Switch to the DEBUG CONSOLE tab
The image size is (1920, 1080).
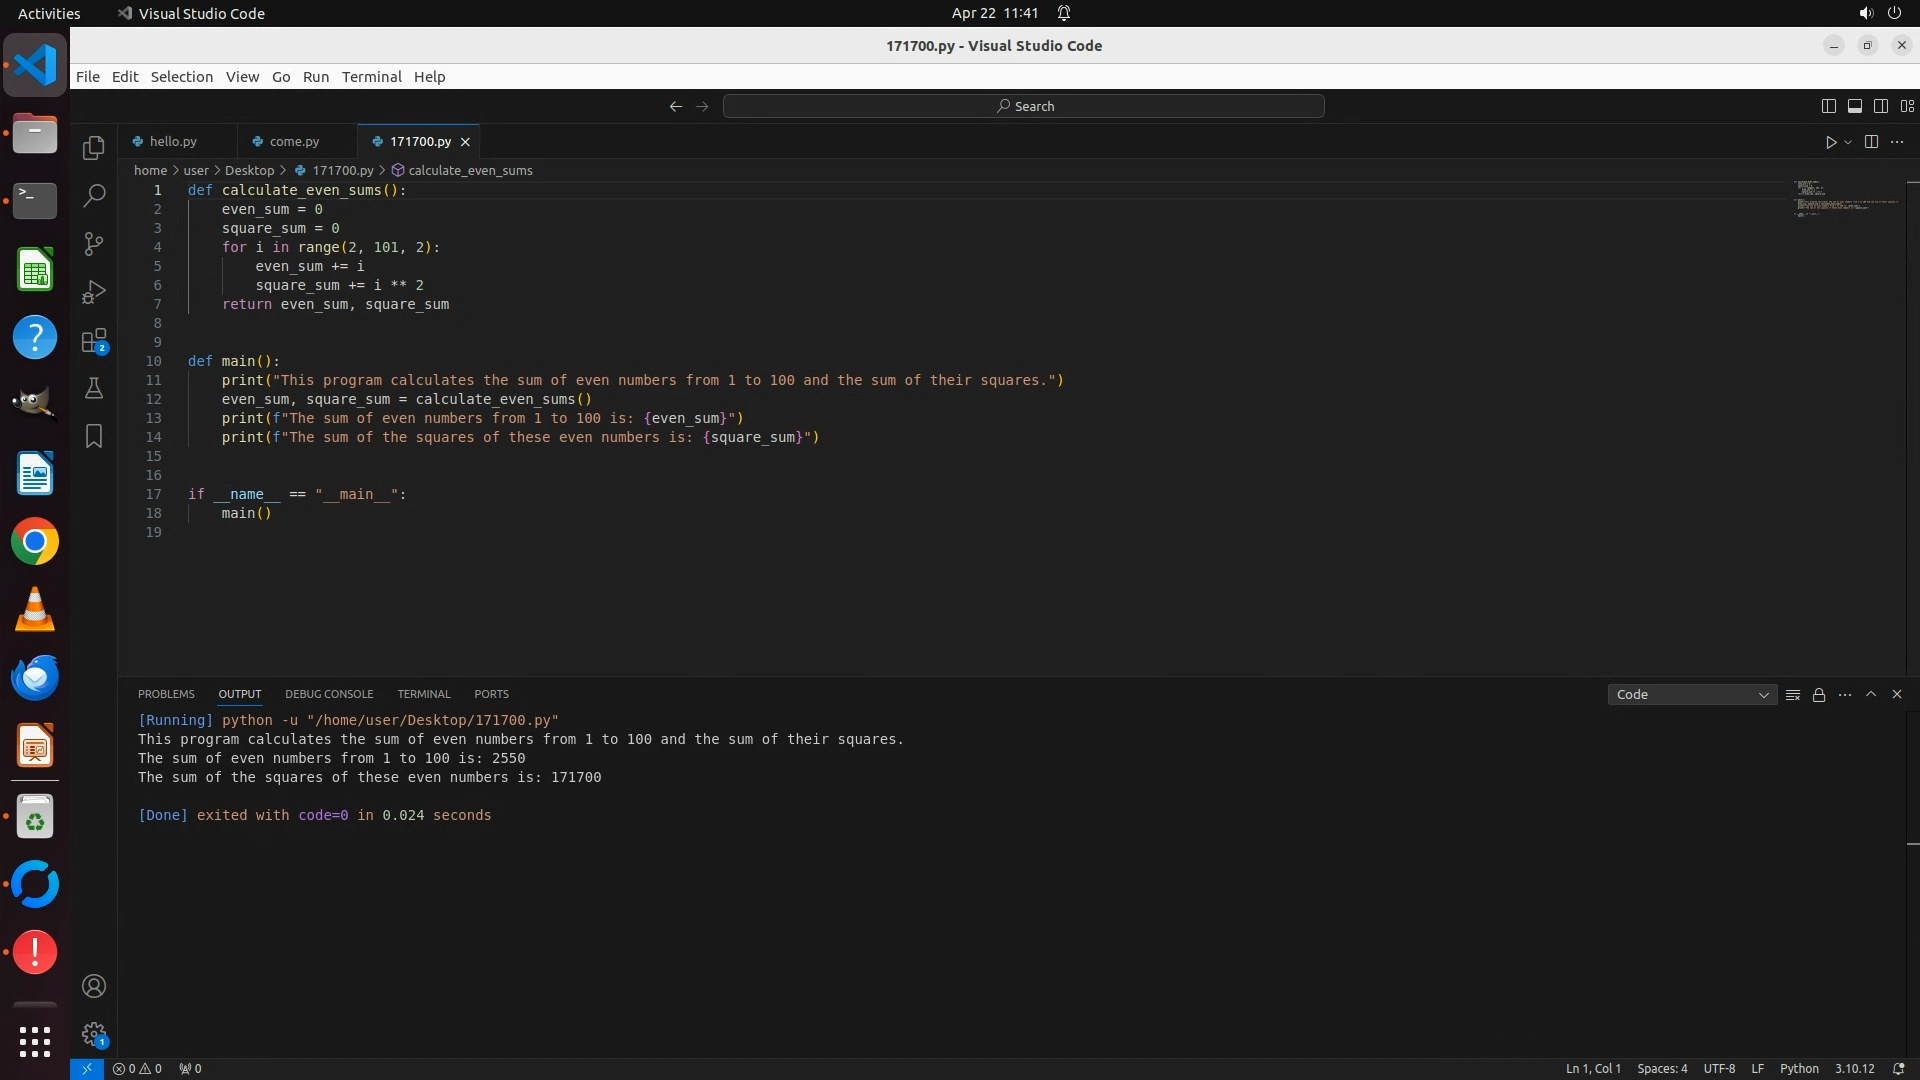click(329, 694)
